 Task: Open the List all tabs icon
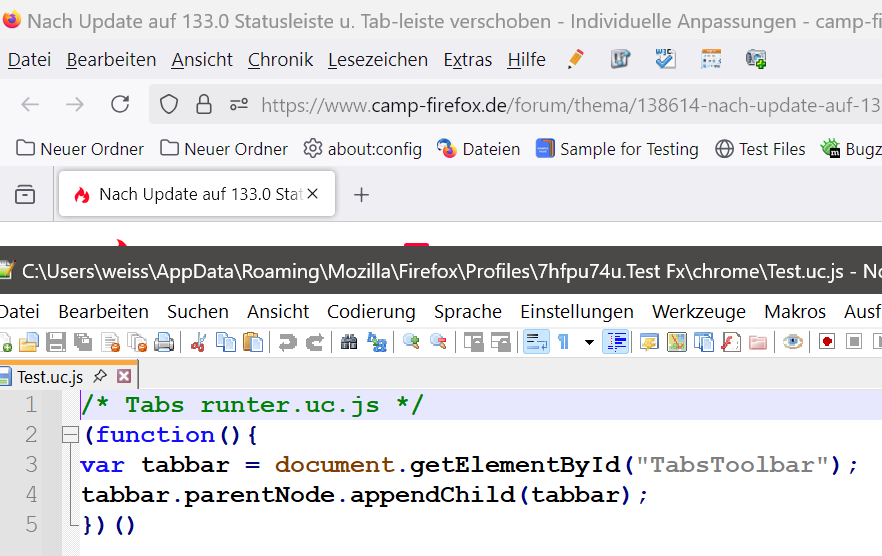[x=25, y=195]
